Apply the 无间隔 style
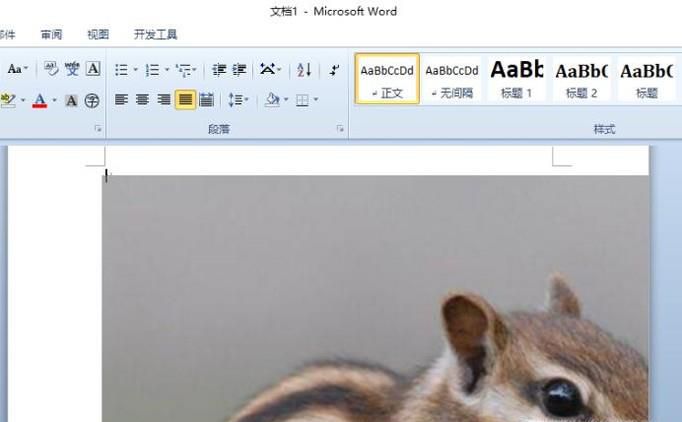The height and width of the screenshot is (422, 682). [452, 79]
